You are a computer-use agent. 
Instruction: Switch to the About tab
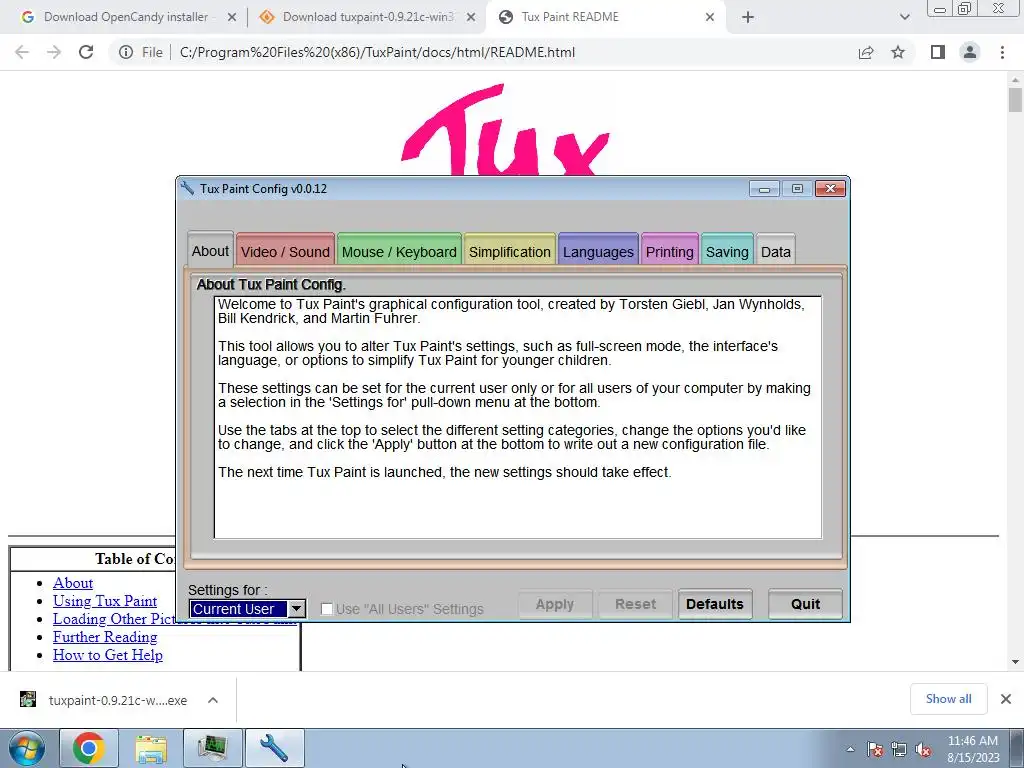pos(210,251)
